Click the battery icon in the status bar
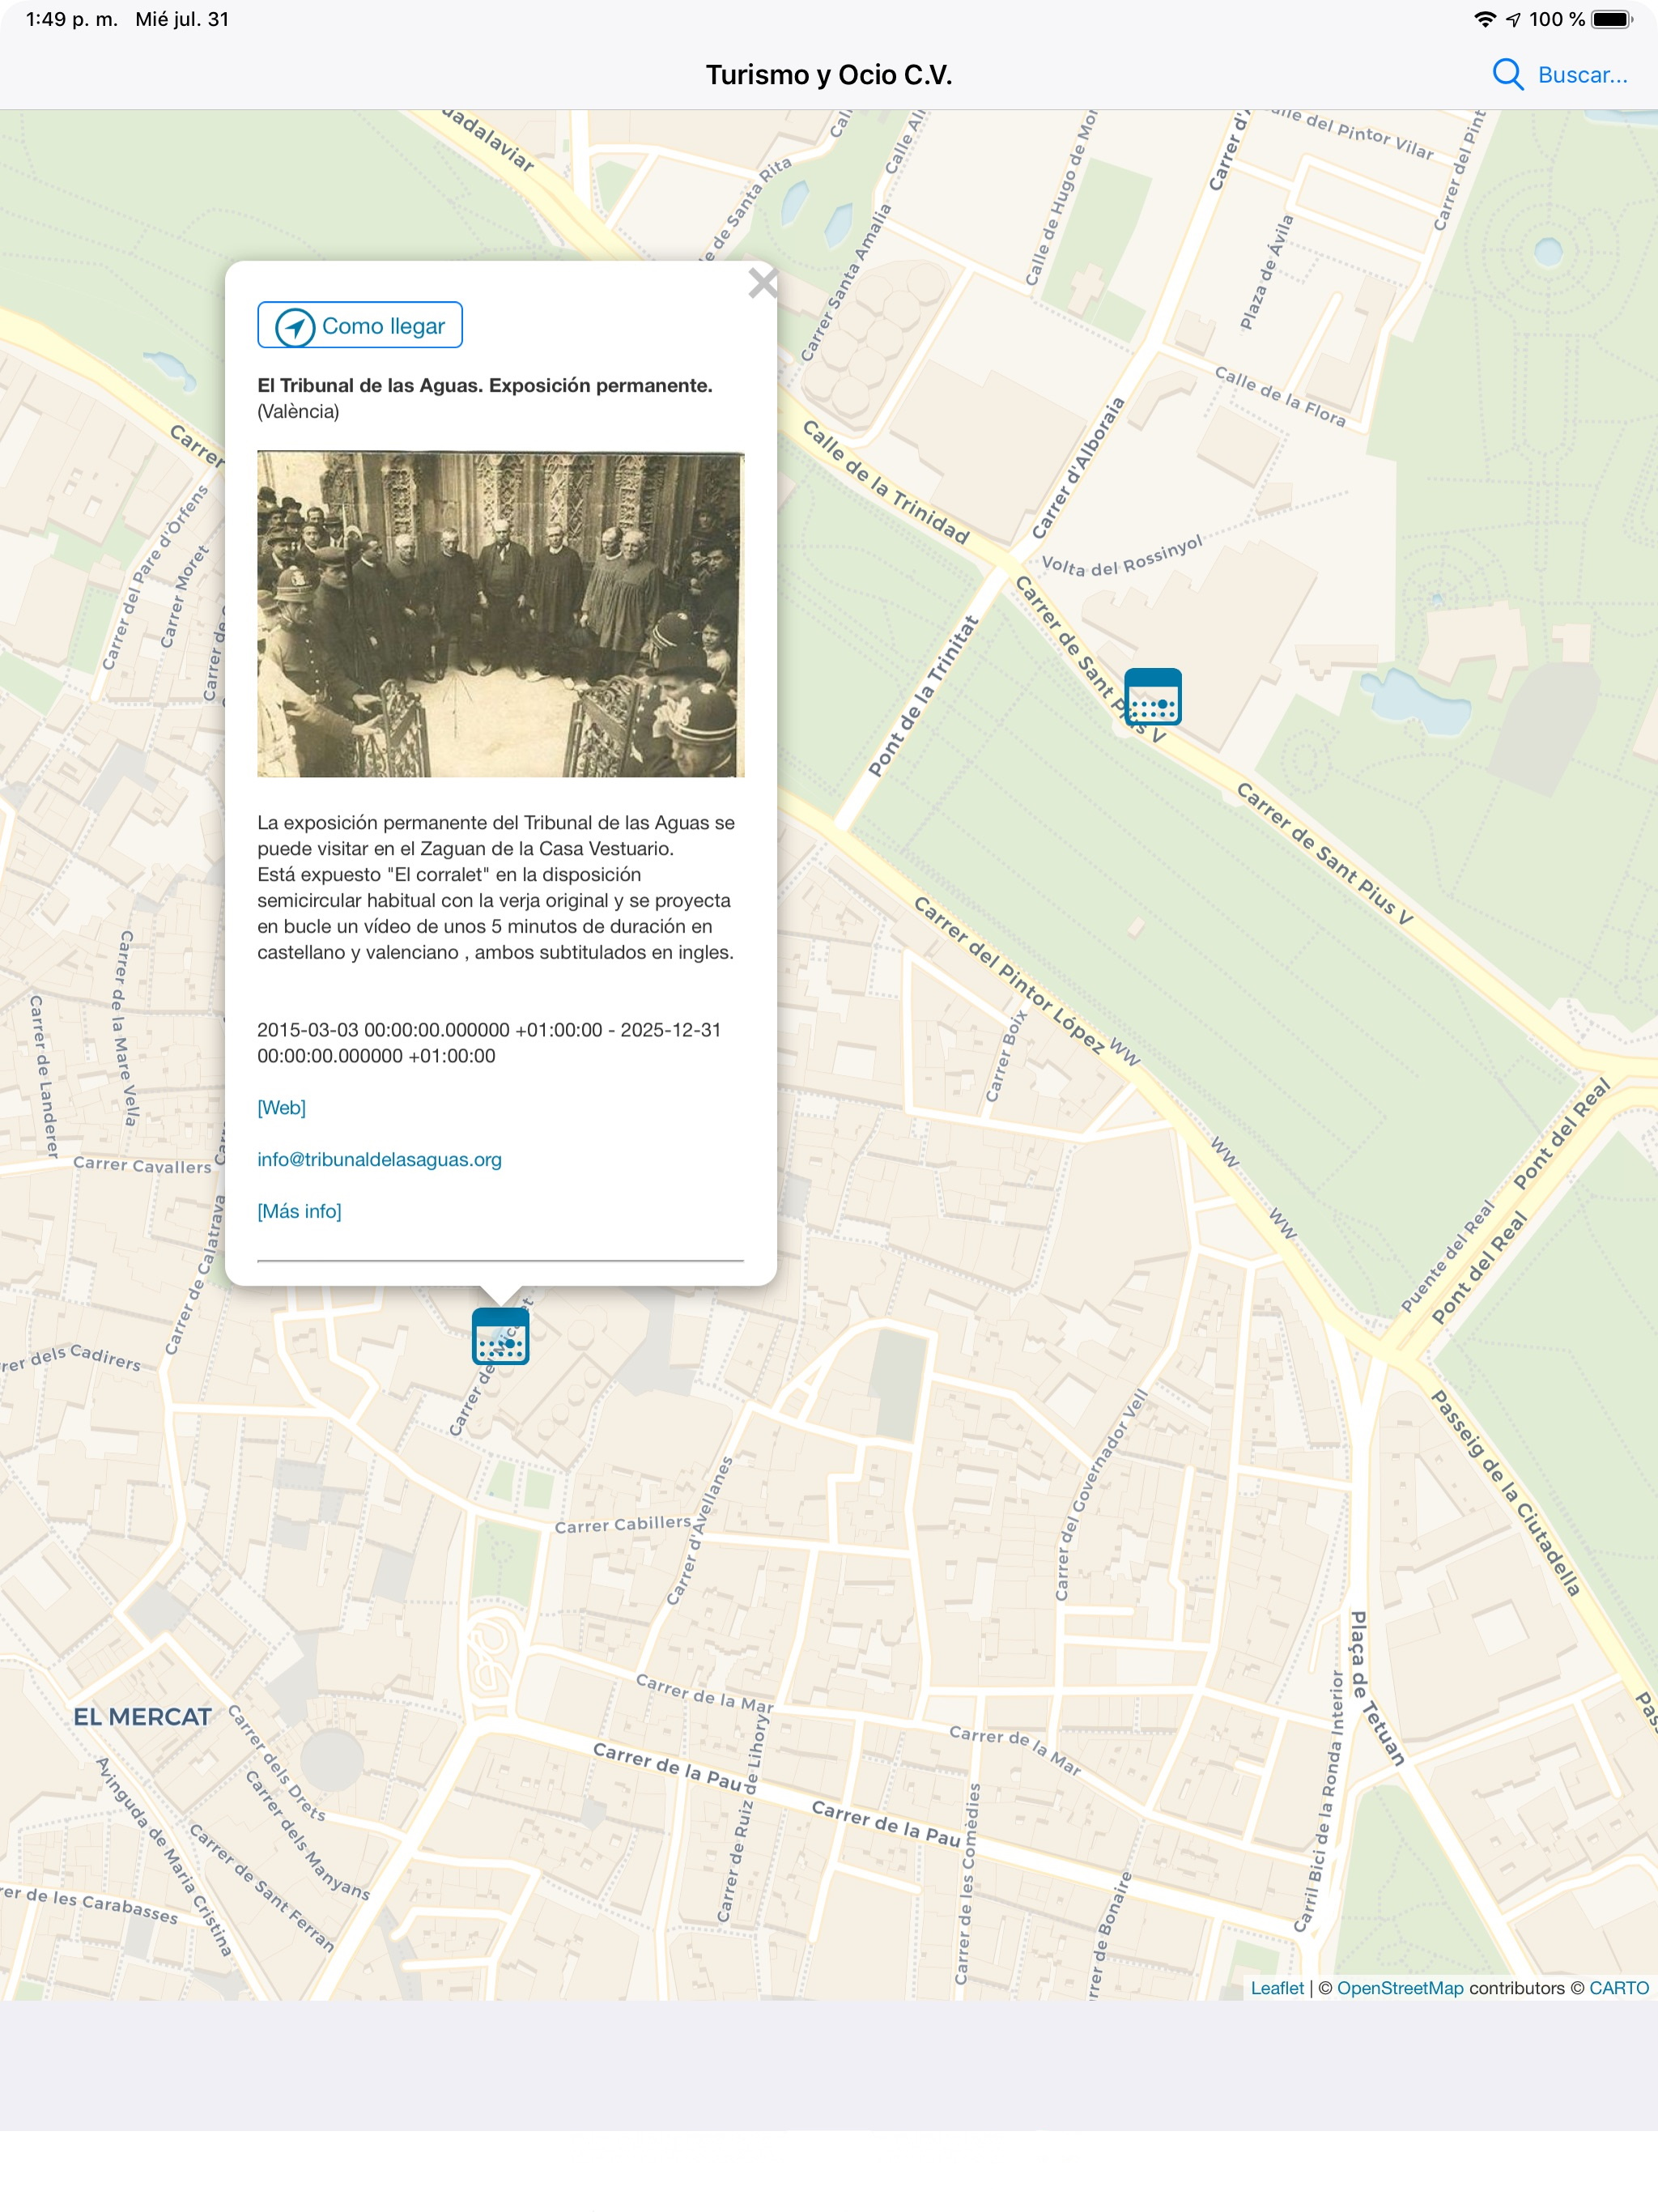Viewport: 1658px width, 2212px height. [x=1611, y=19]
